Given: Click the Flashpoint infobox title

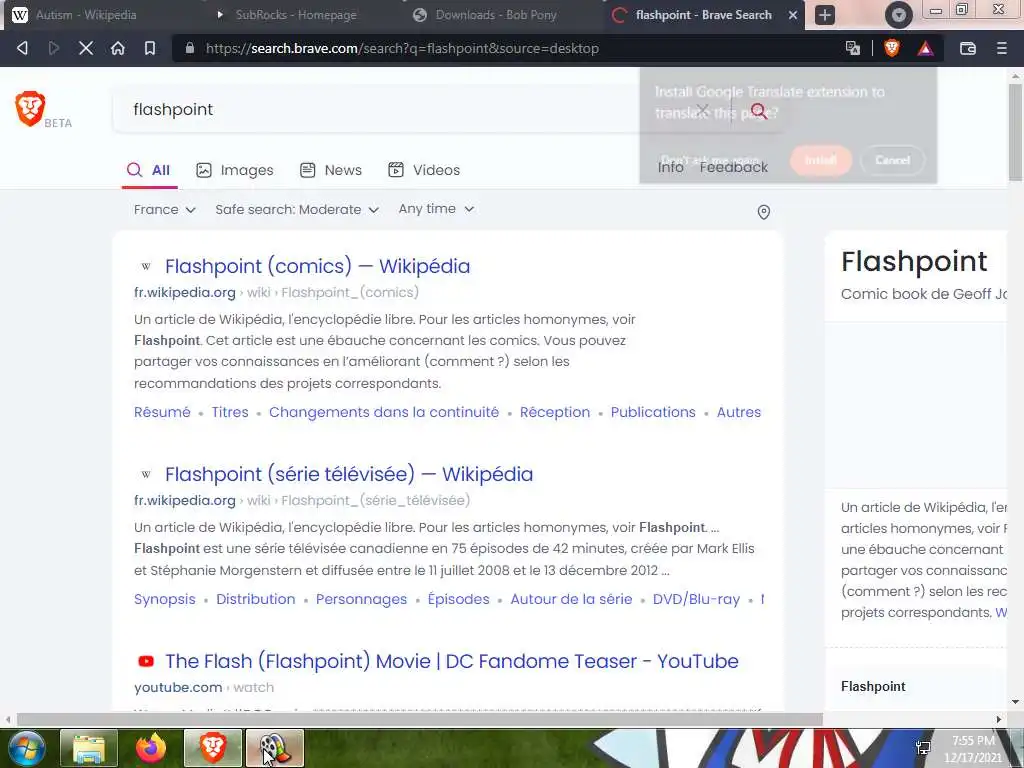Looking at the screenshot, I should (x=914, y=261).
